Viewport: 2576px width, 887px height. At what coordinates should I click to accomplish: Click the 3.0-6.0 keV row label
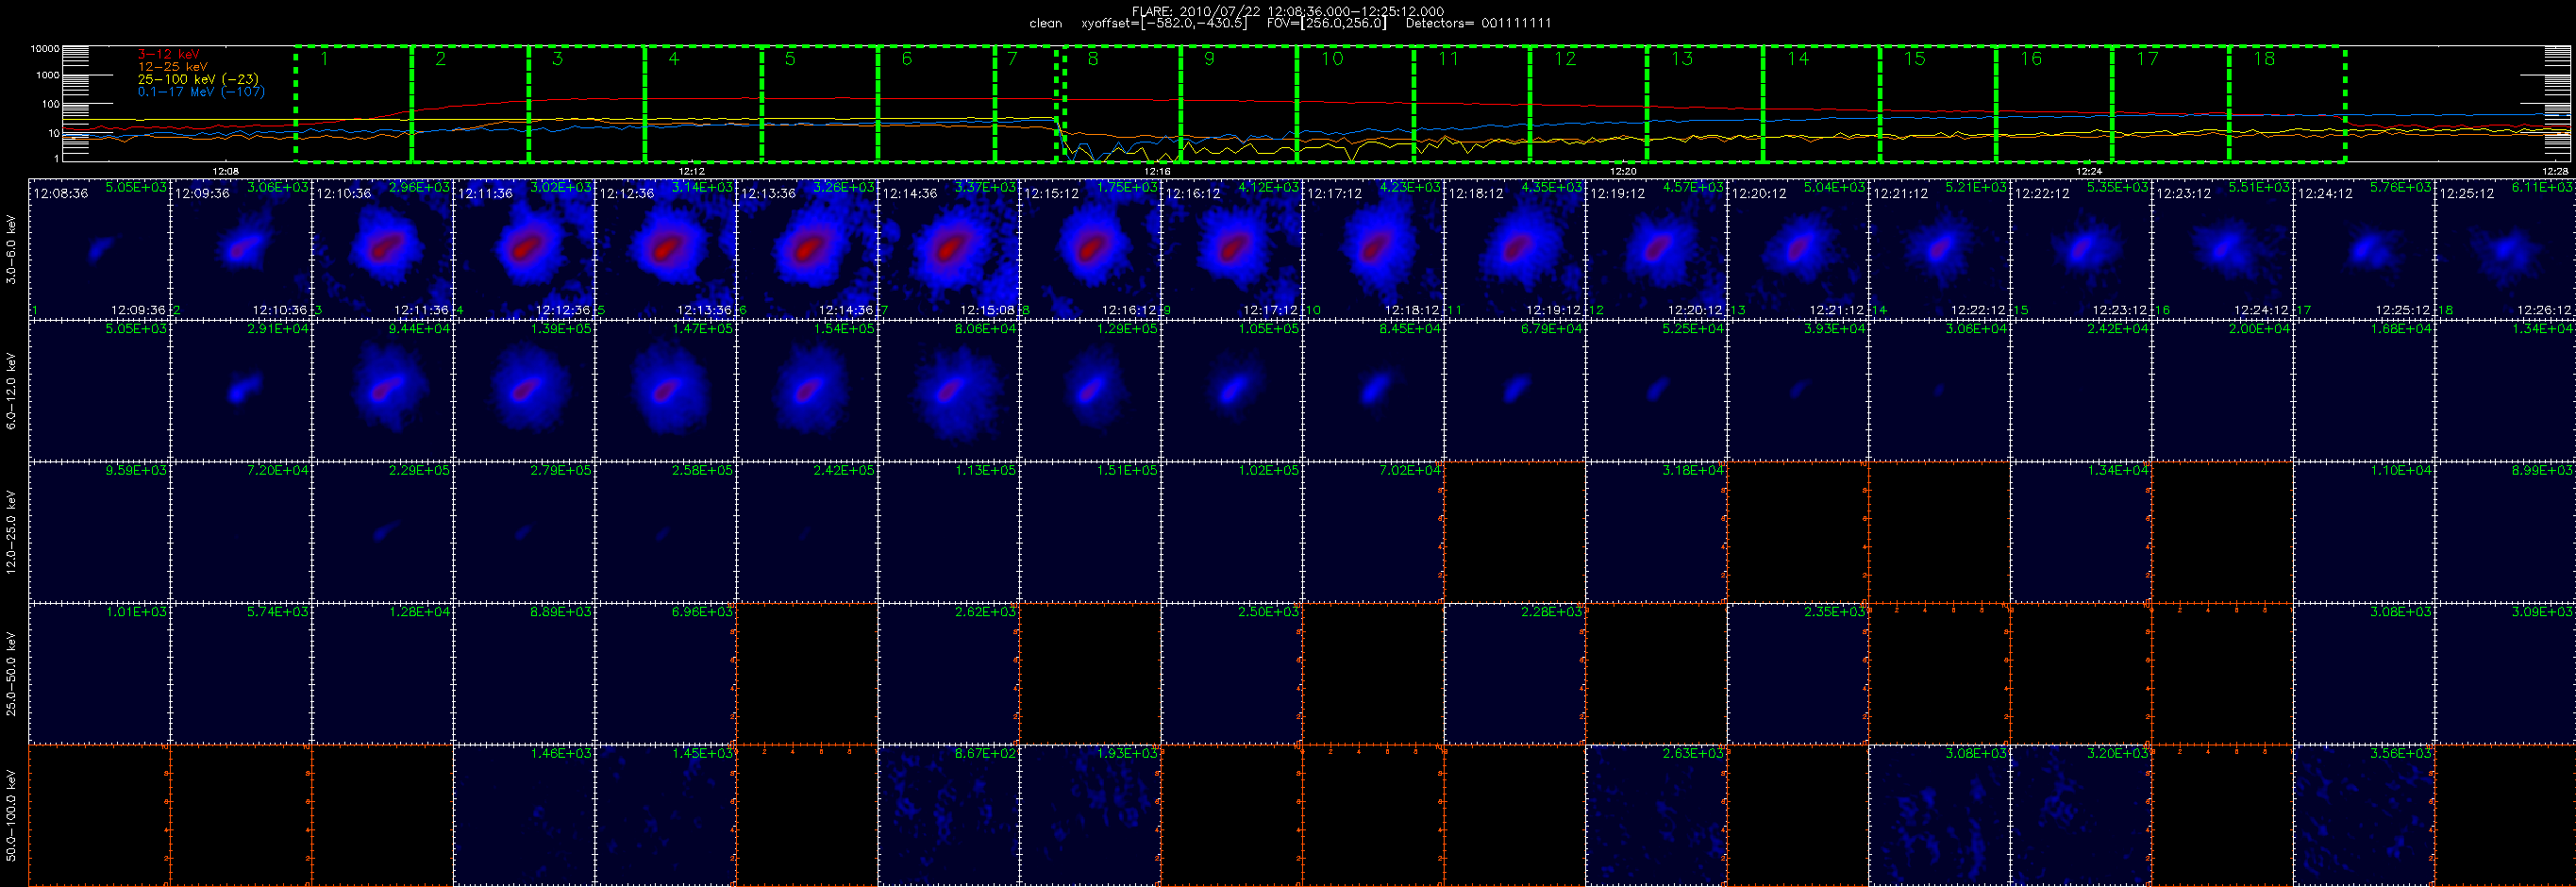click(11, 250)
